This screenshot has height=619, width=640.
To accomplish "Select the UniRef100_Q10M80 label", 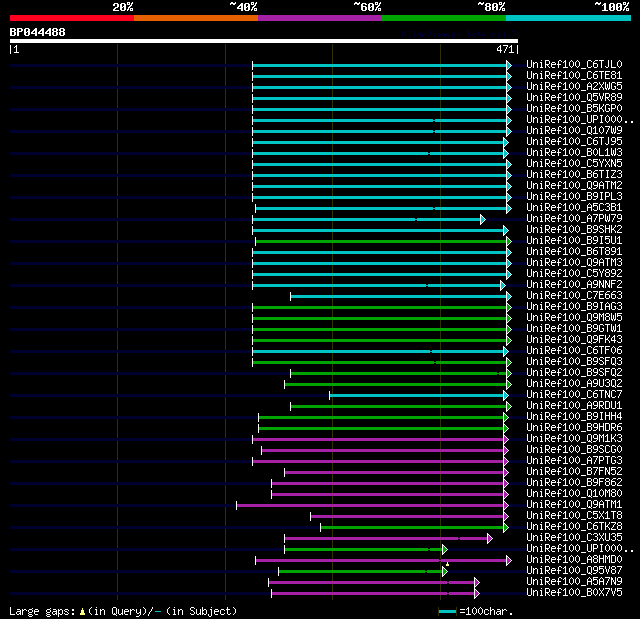I will click(x=574, y=494).
